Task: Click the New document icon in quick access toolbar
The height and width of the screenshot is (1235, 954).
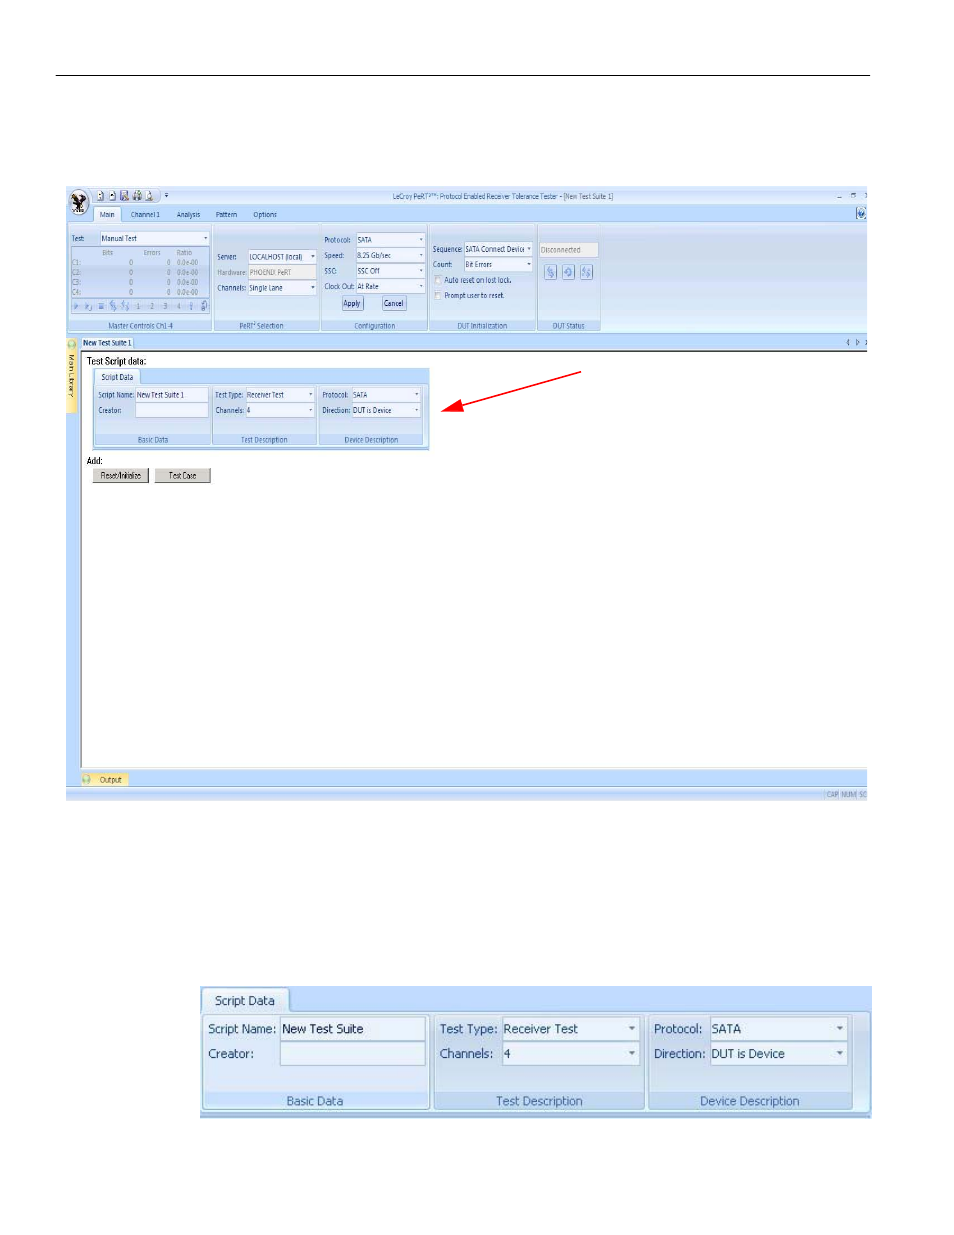Action: [x=100, y=196]
